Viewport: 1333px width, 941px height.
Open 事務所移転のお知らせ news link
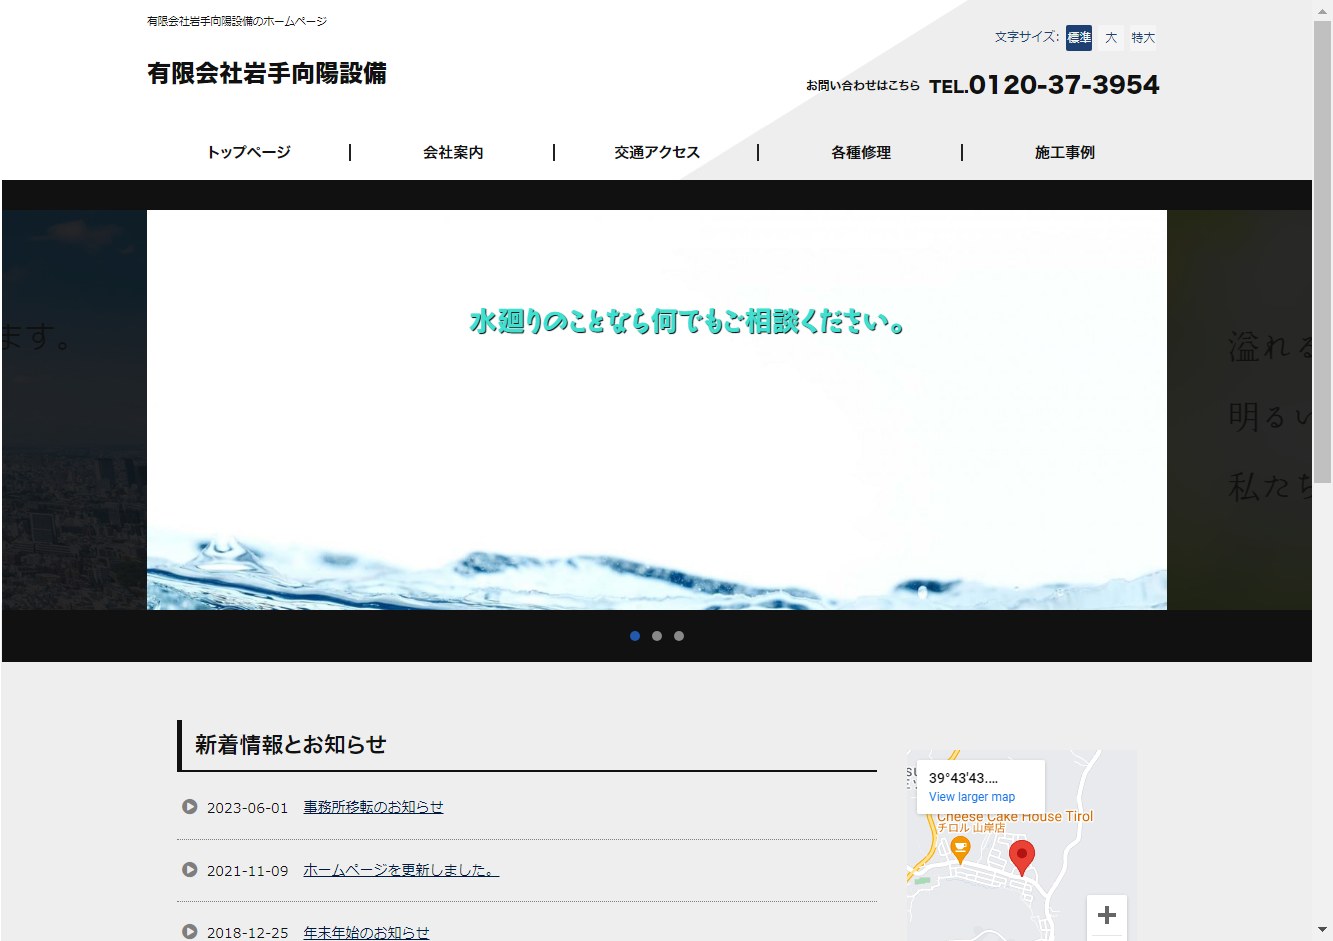pos(373,807)
